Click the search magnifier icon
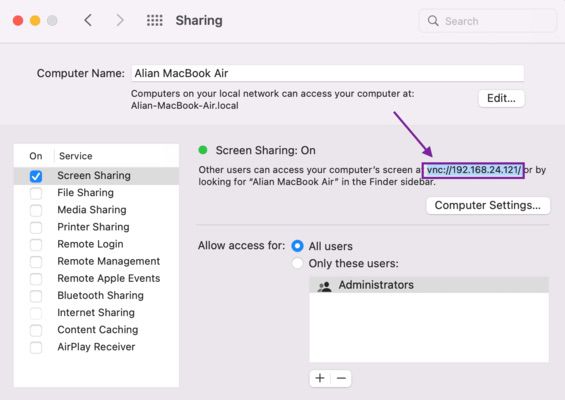The image size is (565, 400). [x=433, y=21]
